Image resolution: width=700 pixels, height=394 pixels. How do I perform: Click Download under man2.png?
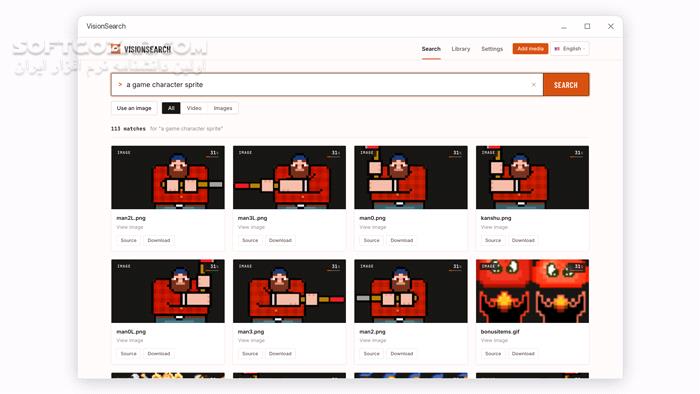(x=402, y=353)
